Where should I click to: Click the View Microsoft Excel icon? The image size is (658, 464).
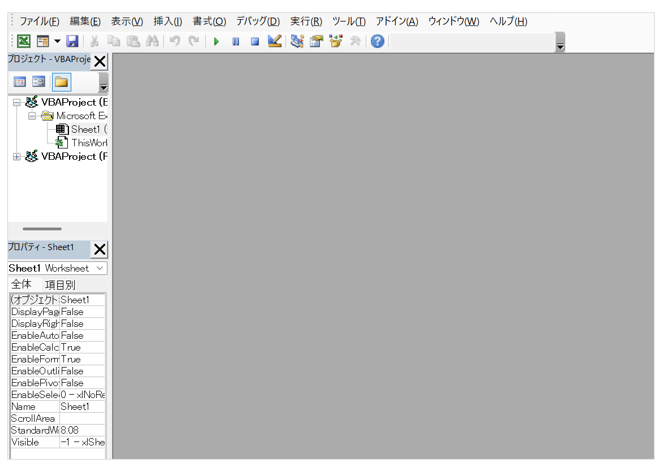coord(24,41)
